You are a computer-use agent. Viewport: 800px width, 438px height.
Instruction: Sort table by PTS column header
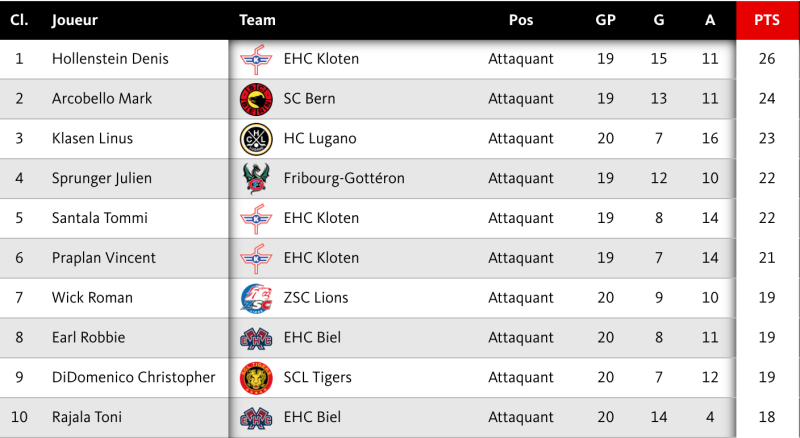tap(767, 20)
